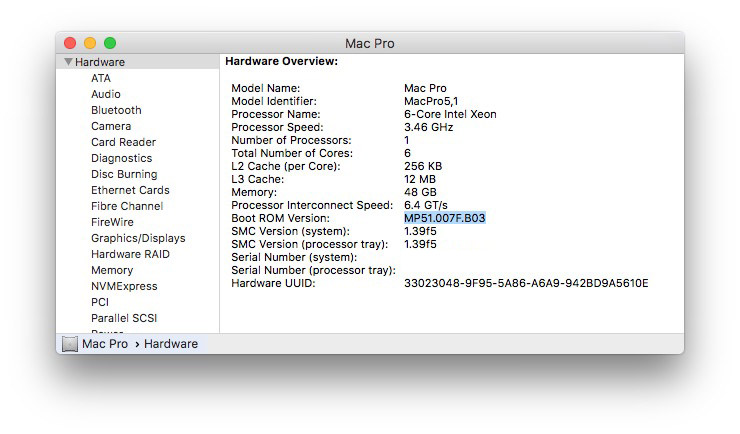Click the Model Identifier value MacPro5,1
The width and height of the screenshot is (740, 434).
click(x=431, y=101)
